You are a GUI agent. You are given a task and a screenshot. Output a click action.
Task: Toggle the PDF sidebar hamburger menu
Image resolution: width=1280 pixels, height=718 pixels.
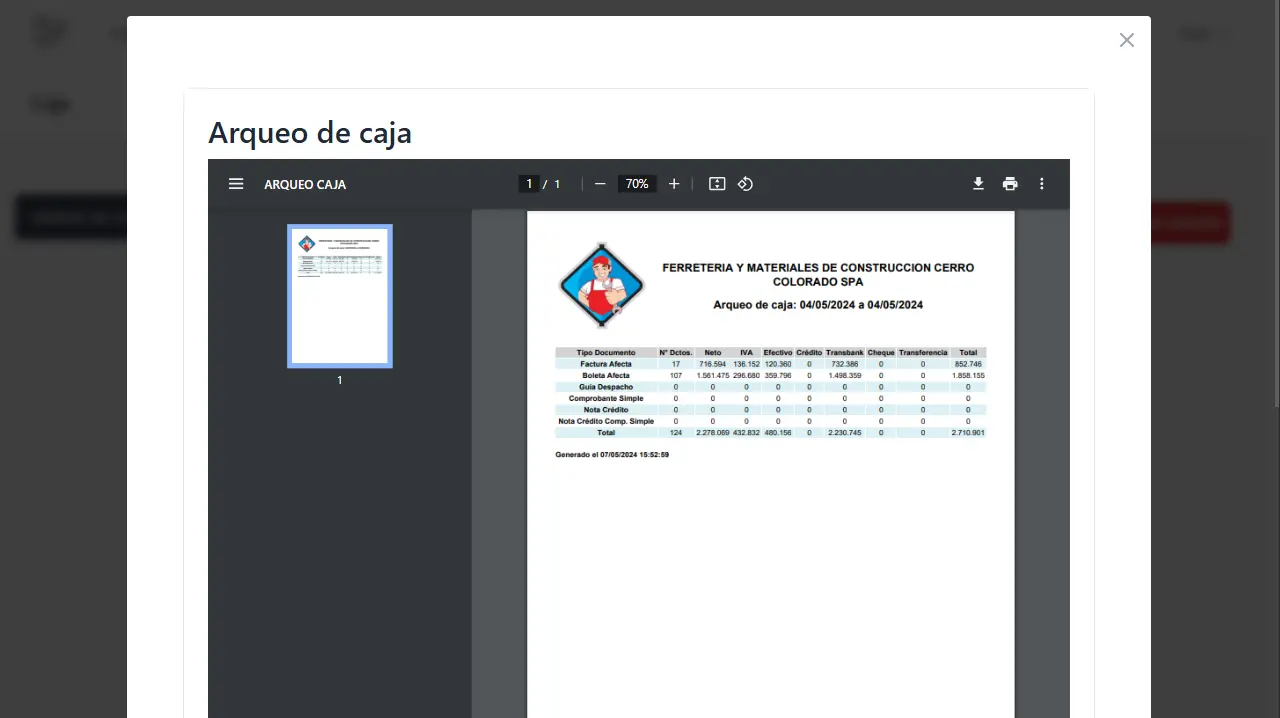coord(236,184)
